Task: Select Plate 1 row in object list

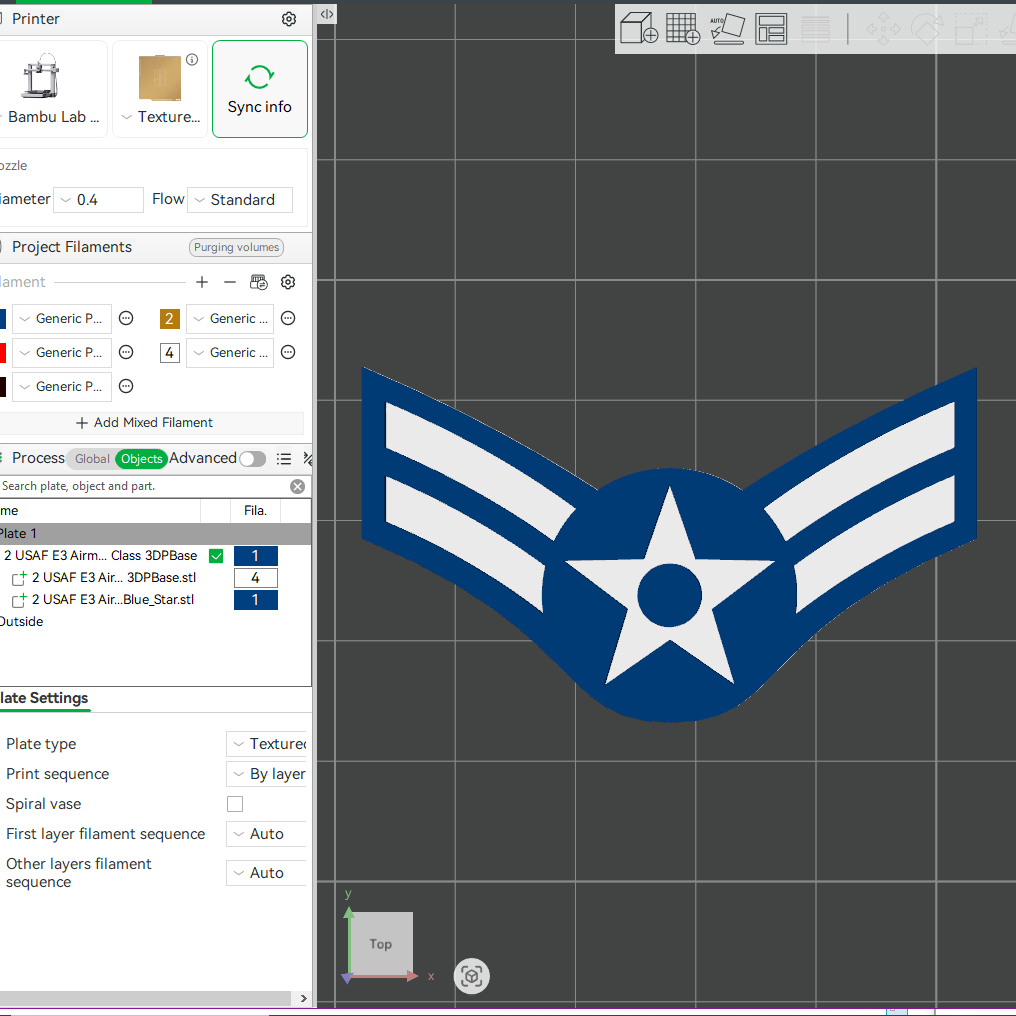Action: [156, 534]
